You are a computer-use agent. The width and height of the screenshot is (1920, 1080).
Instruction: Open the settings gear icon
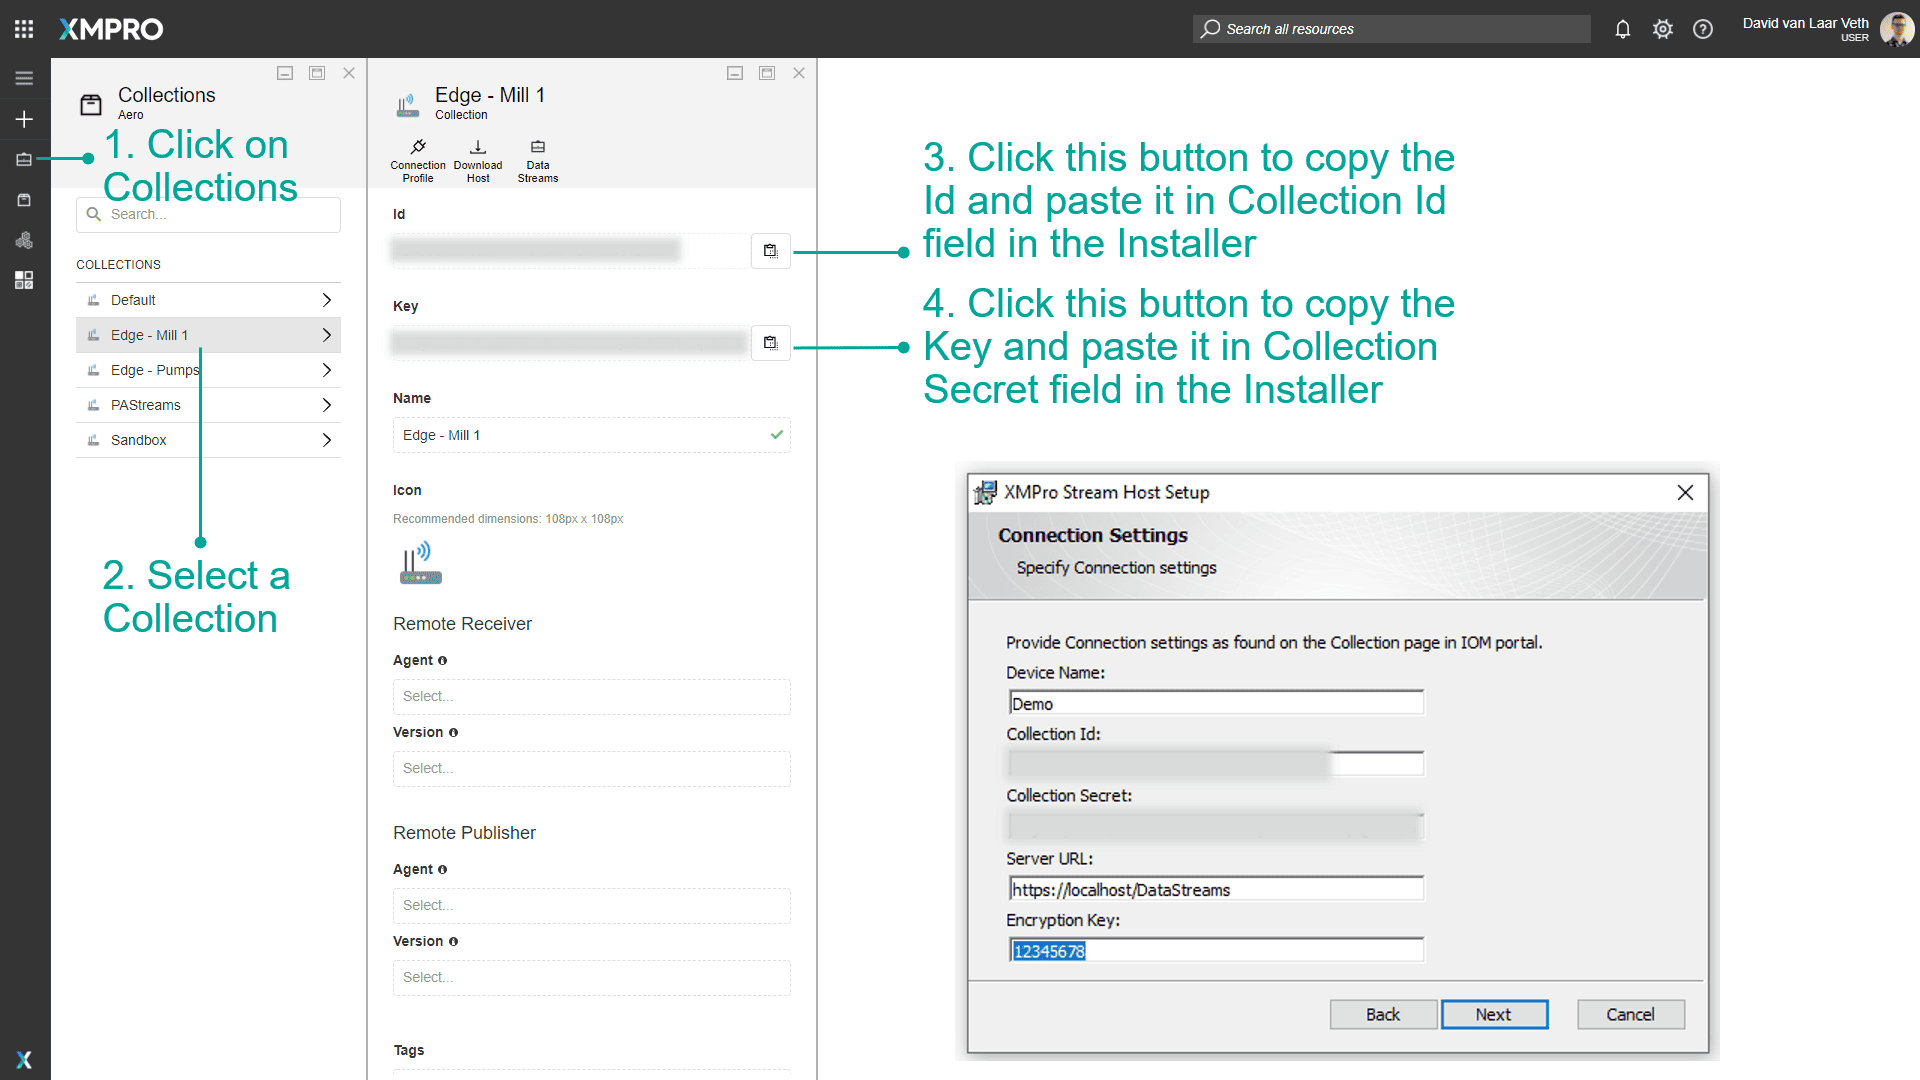click(x=1662, y=29)
